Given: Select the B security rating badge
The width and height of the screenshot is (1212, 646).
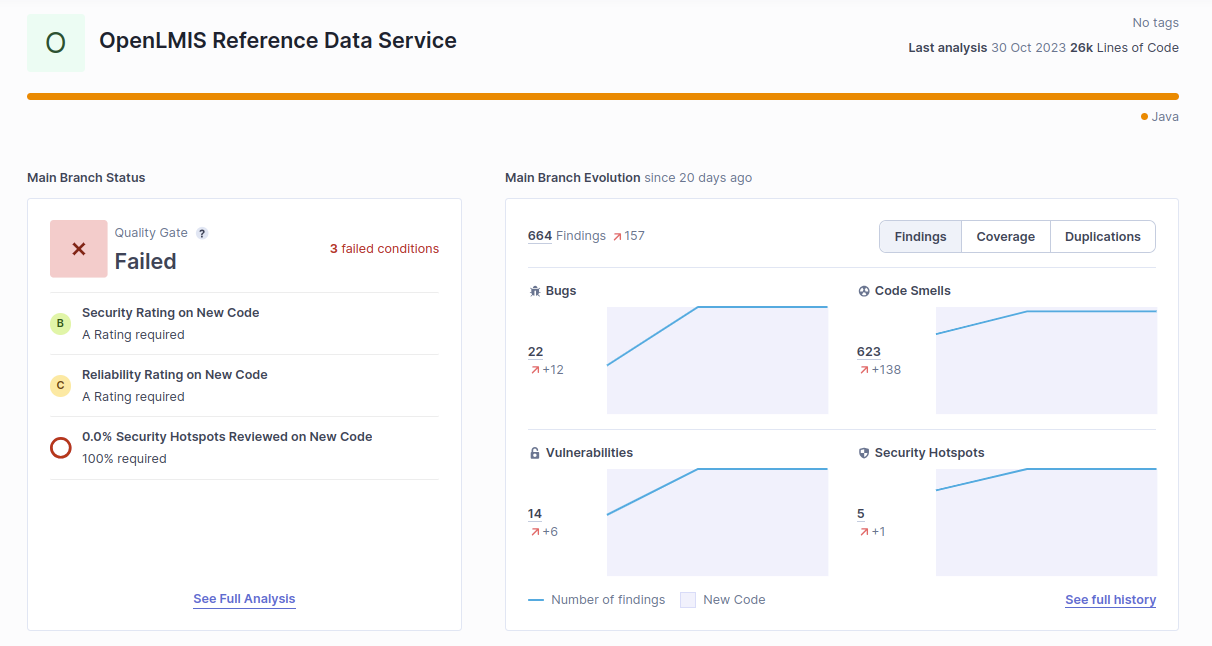Looking at the screenshot, I should [61, 323].
